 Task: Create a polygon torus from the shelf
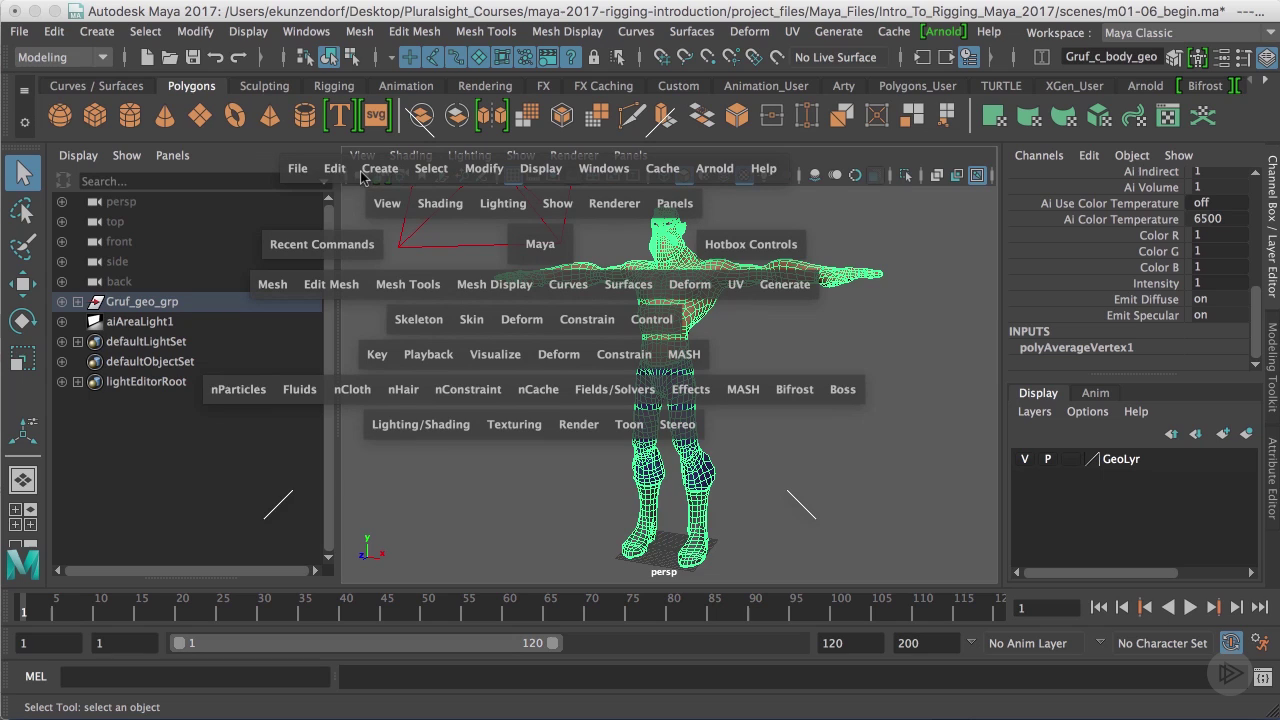coord(235,116)
